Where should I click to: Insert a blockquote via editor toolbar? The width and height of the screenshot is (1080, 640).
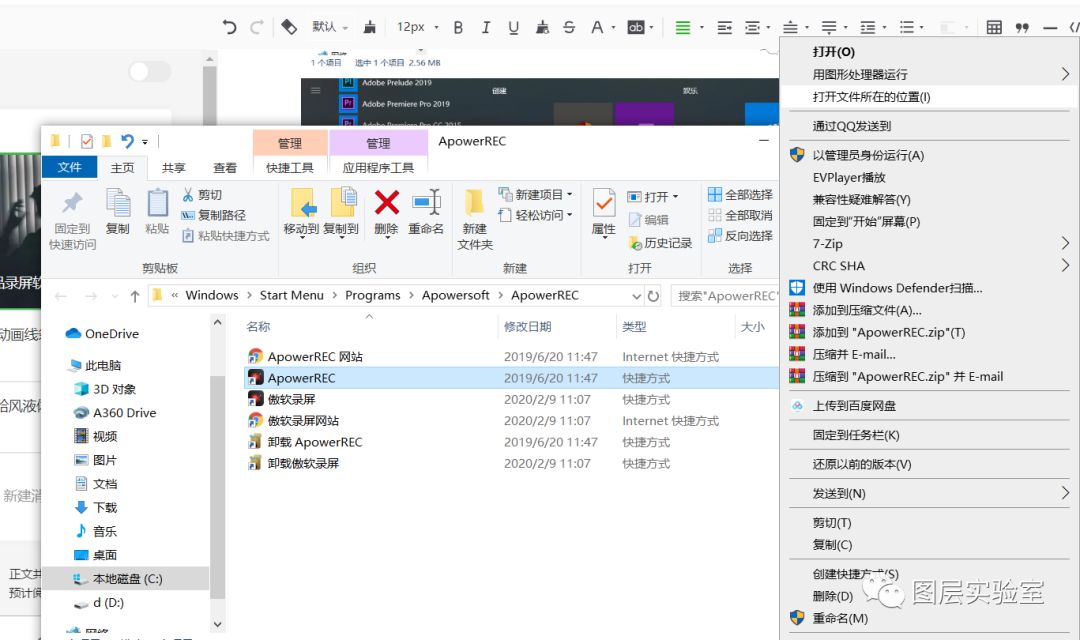click(1022, 27)
